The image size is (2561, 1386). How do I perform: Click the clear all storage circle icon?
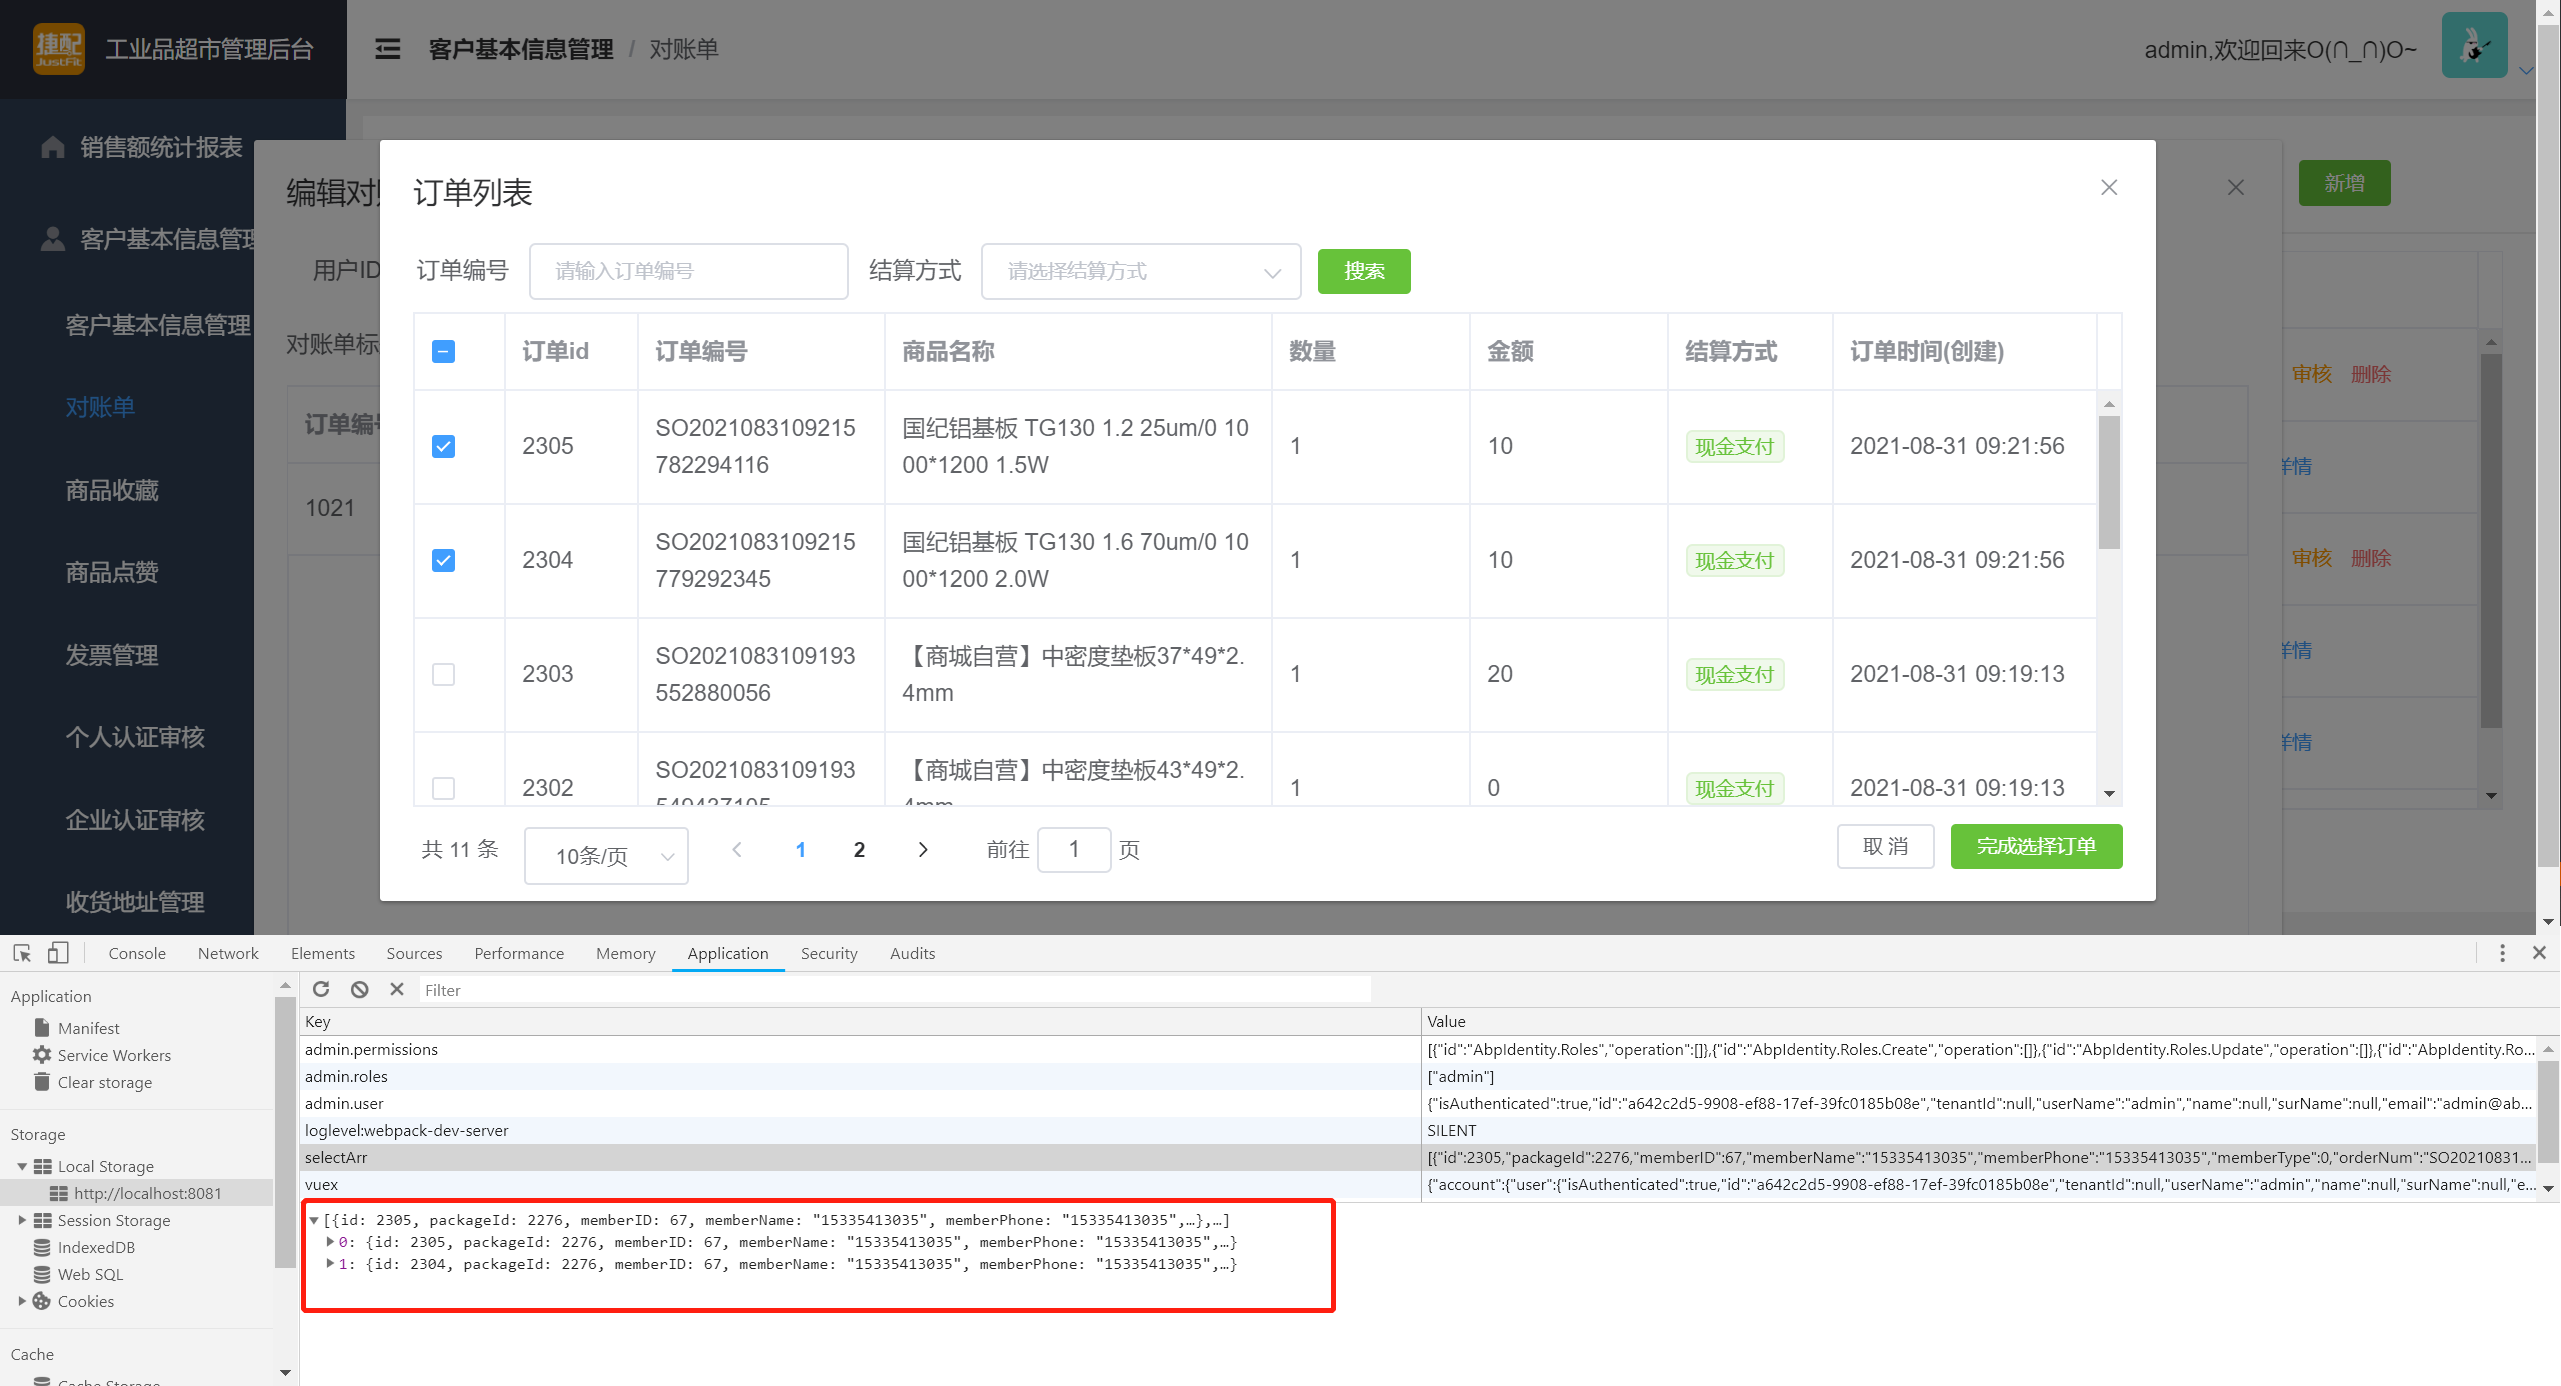coord(359,989)
